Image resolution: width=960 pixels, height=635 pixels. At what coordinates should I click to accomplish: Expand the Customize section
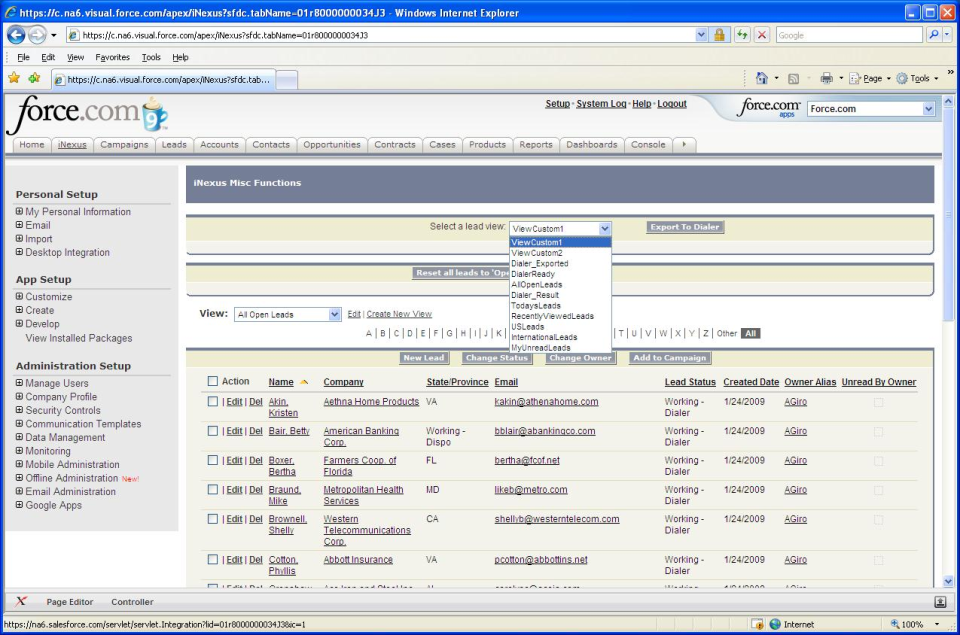(x=20, y=296)
